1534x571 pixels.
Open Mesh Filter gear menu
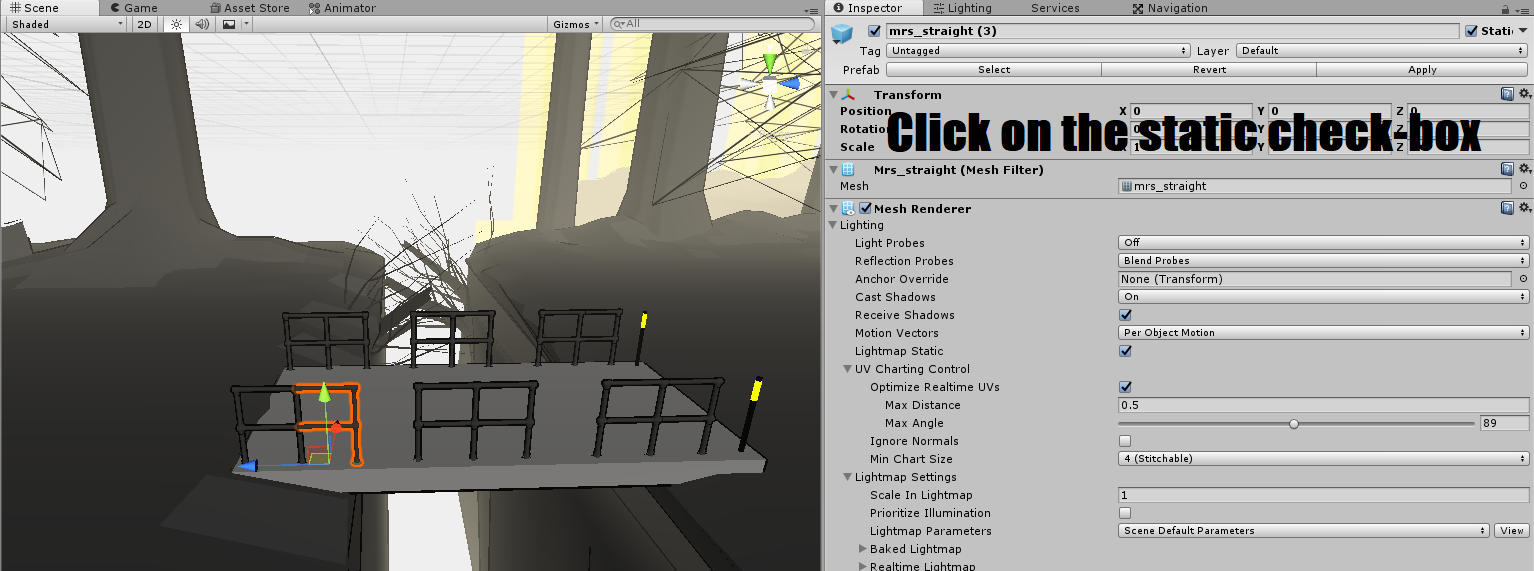[x=1524, y=169]
